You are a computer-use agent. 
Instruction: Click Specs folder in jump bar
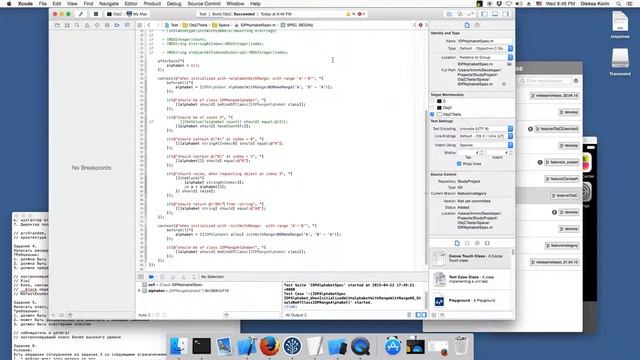click(221, 25)
